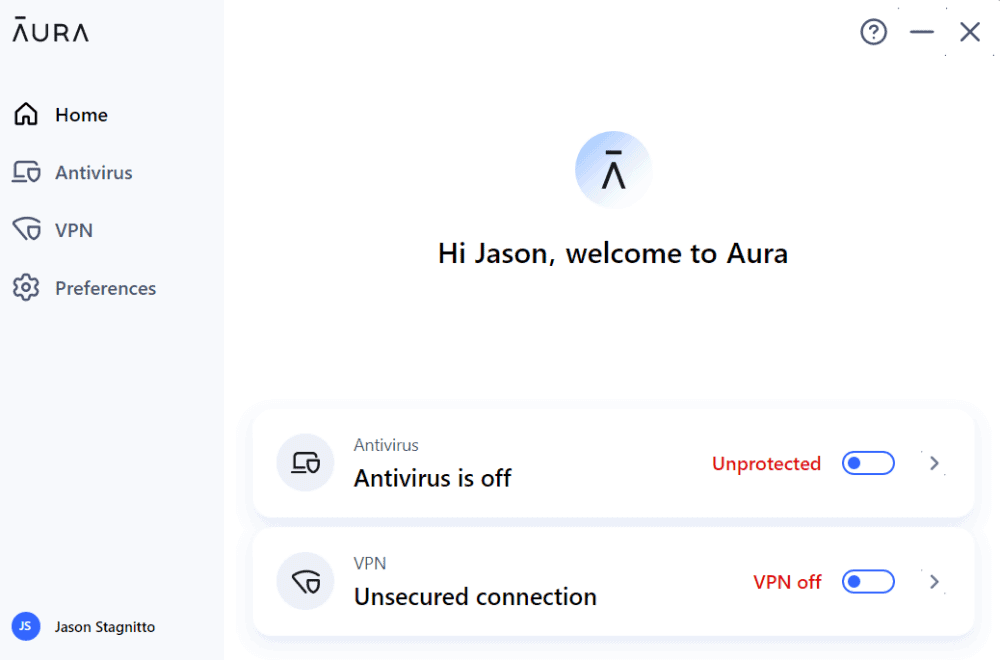Screen dimensions: 1000x660
Task: Click the VPN card's circular shield icon
Action: click(x=305, y=581)
